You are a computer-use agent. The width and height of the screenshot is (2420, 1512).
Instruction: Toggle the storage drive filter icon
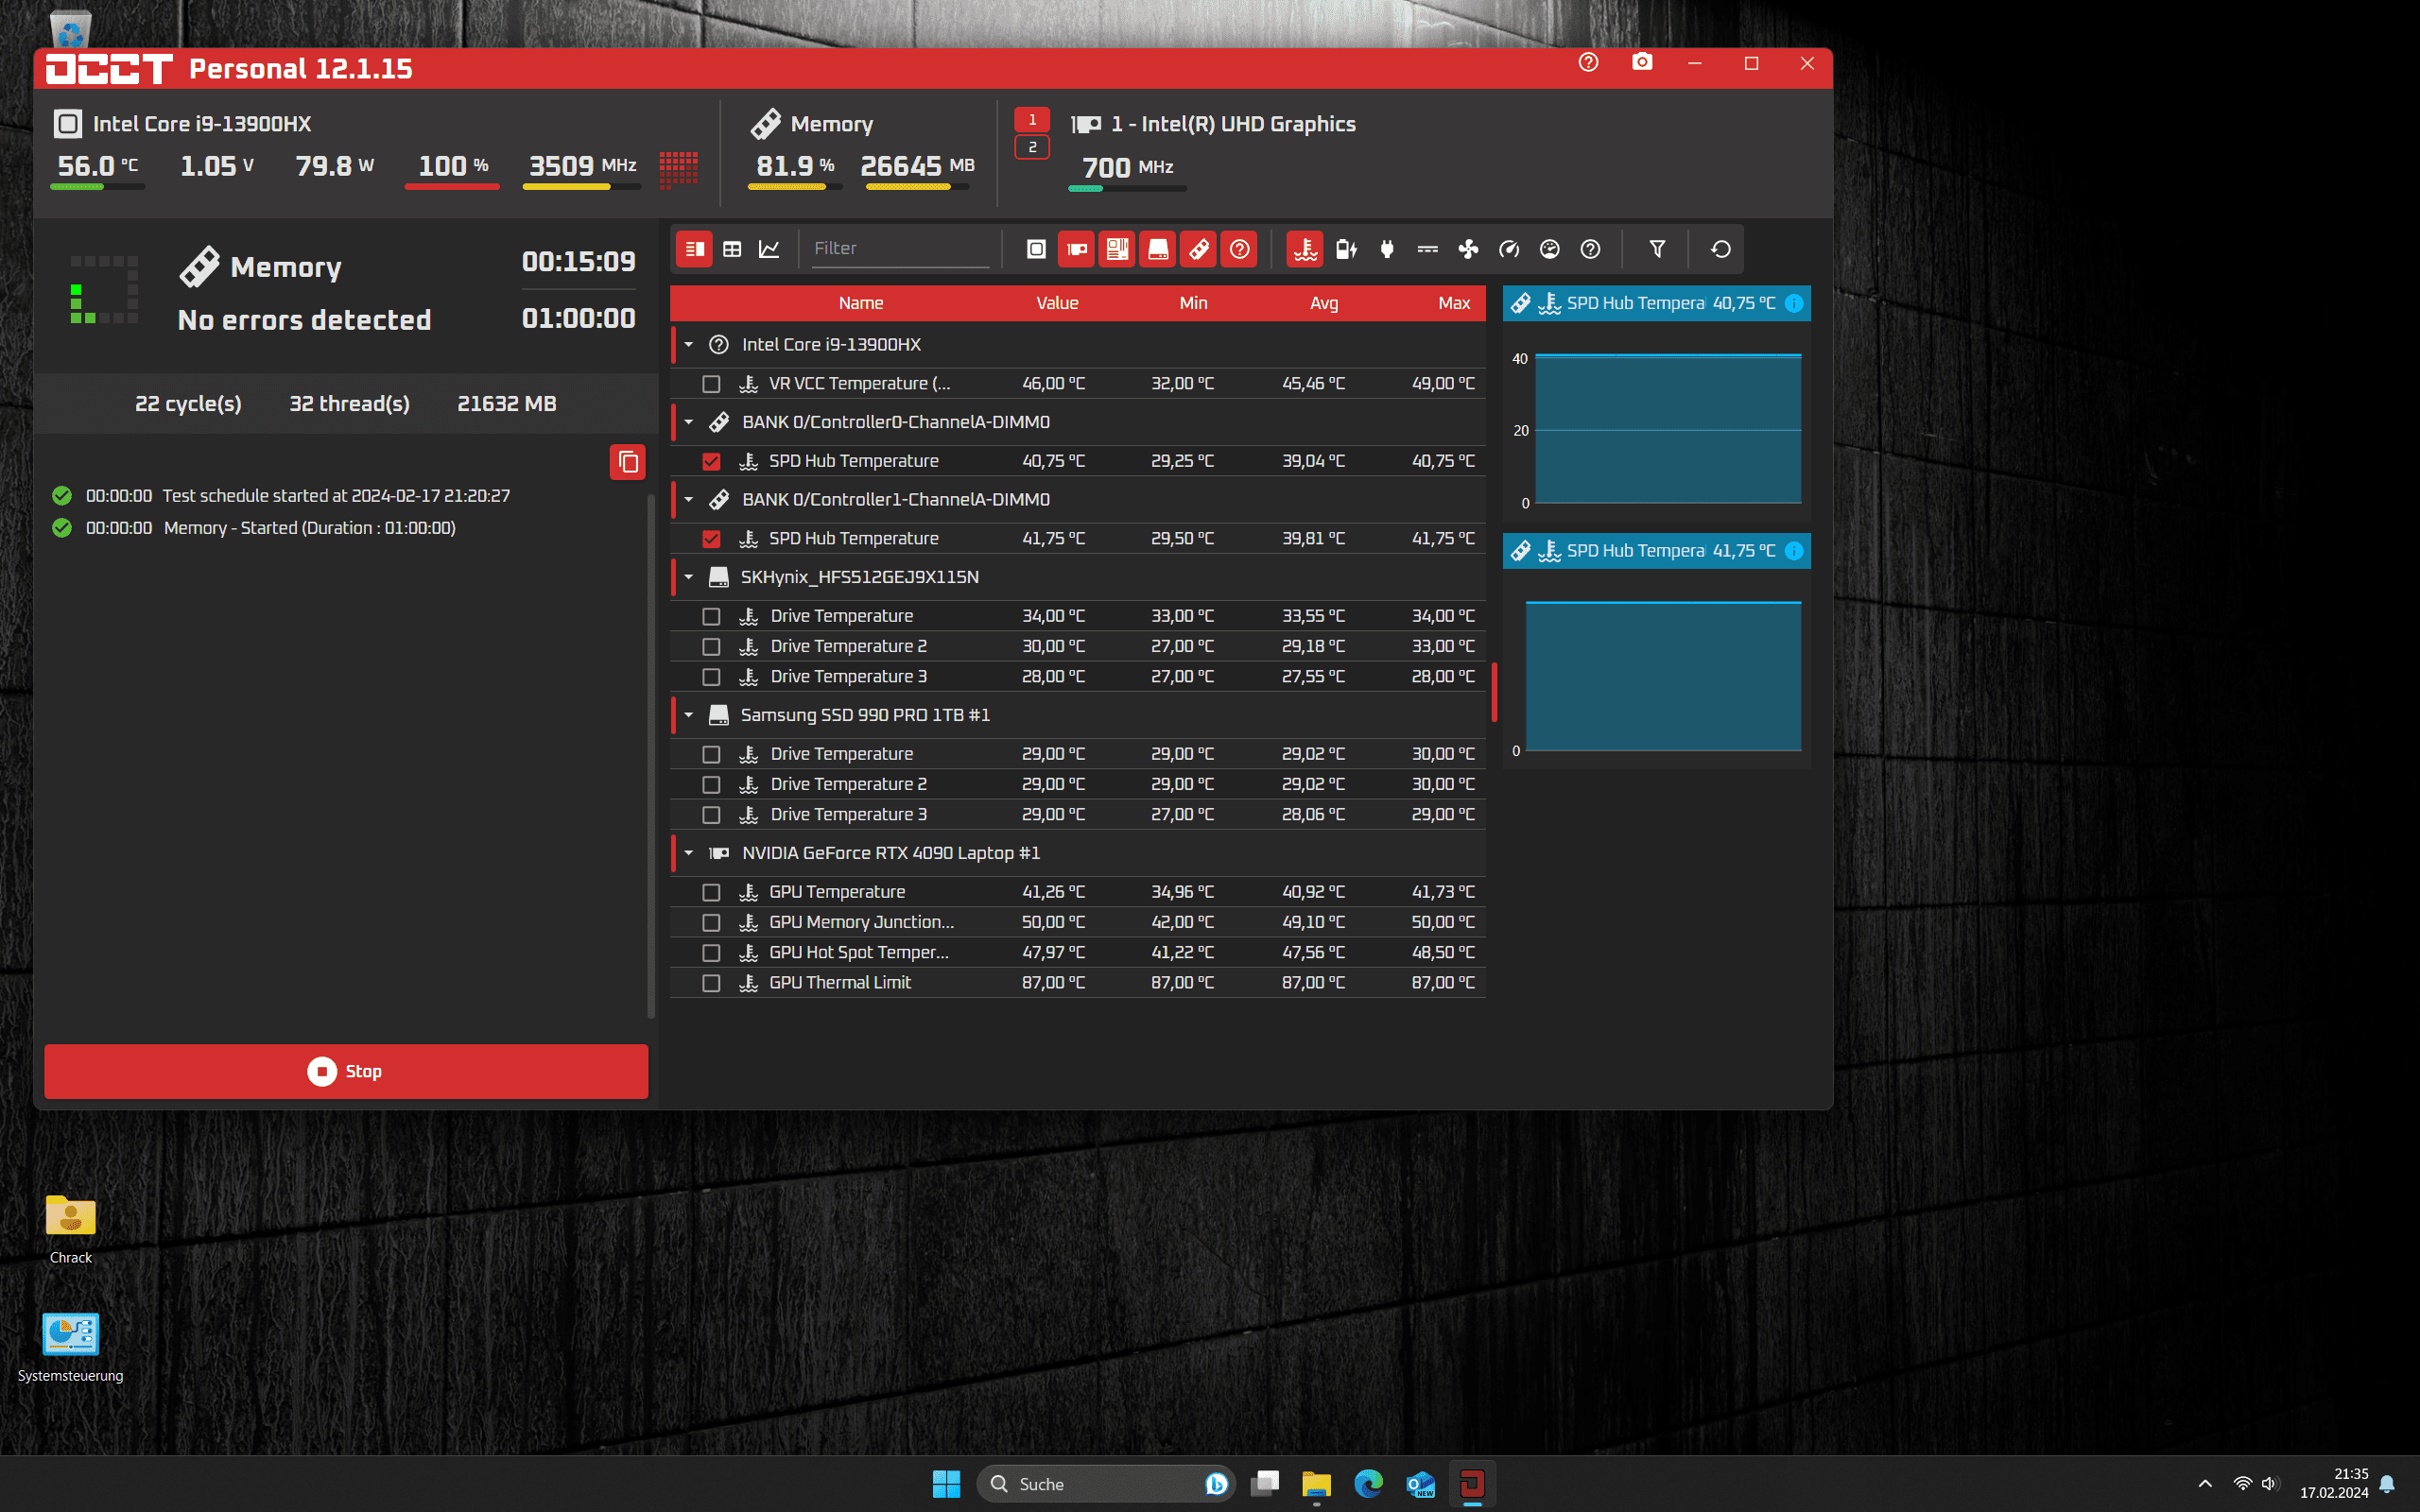tap(1158, 249)
